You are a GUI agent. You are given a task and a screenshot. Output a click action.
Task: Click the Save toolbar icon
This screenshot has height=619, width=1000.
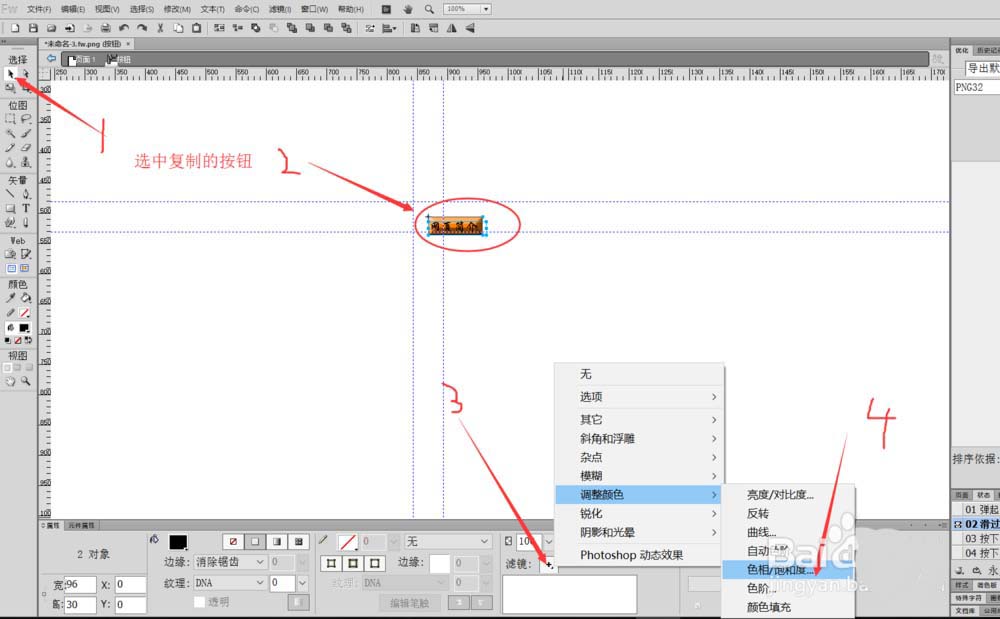pos(33,28)
